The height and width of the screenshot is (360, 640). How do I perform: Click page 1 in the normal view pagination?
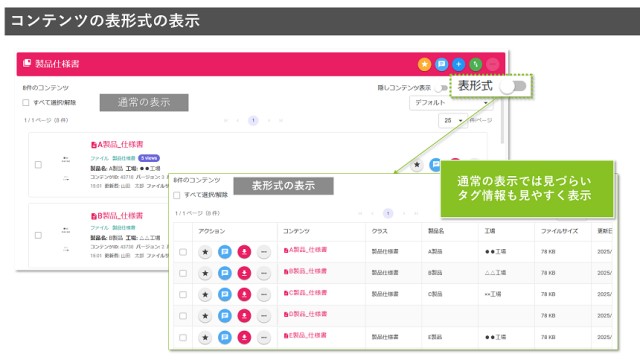coord(253,120)
